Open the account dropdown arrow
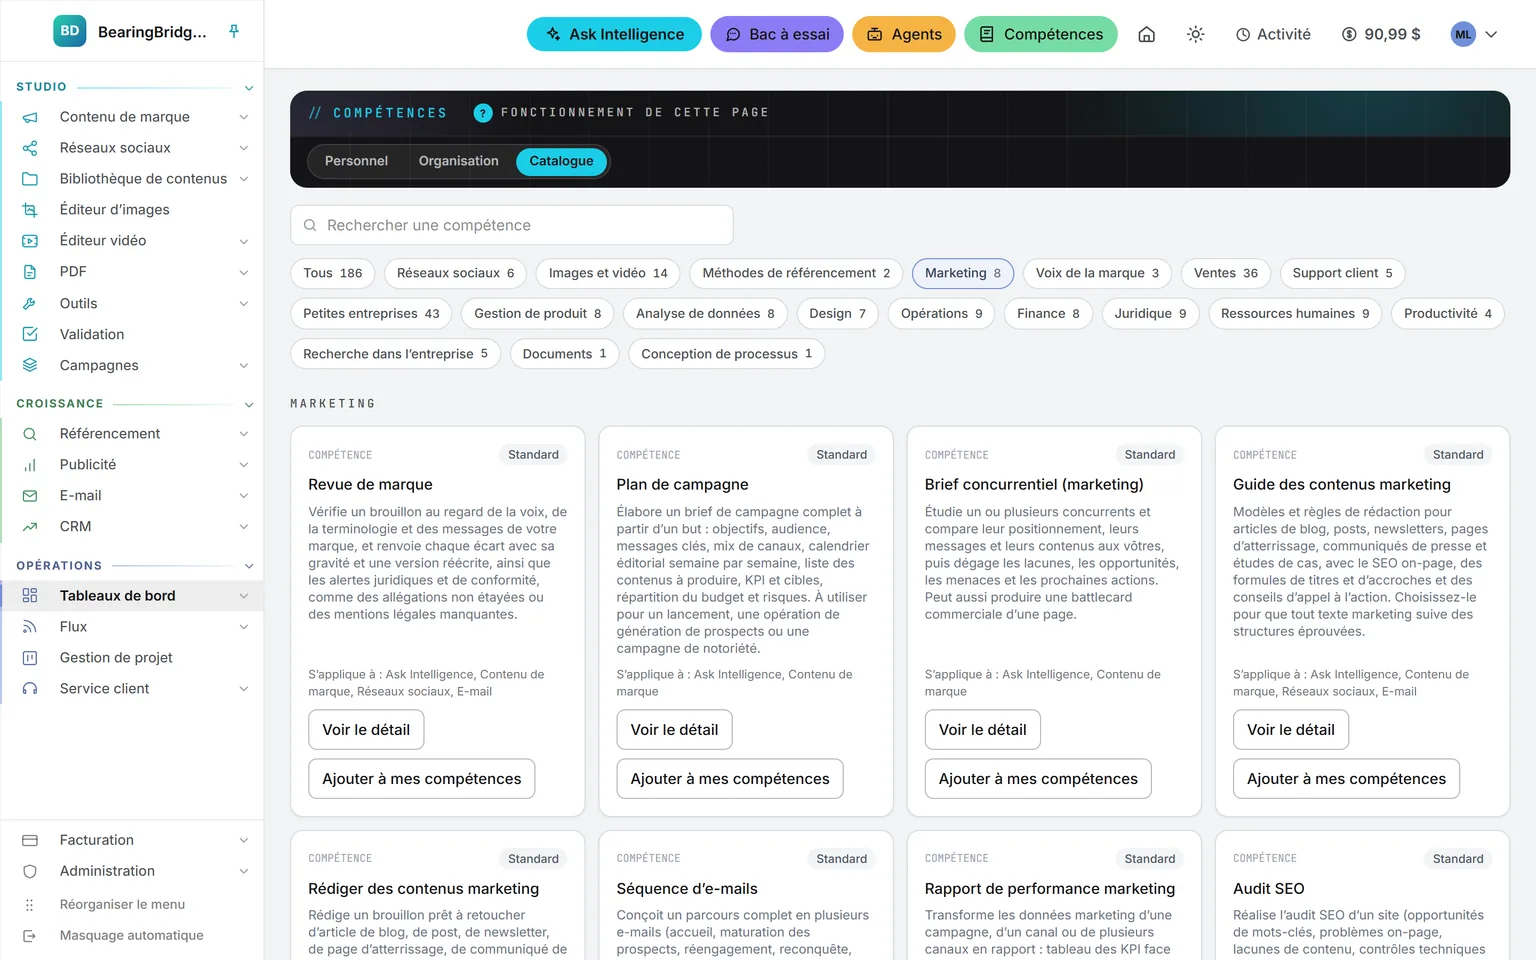Screen dimensions: 1536x960 (x=1491, y=34)
